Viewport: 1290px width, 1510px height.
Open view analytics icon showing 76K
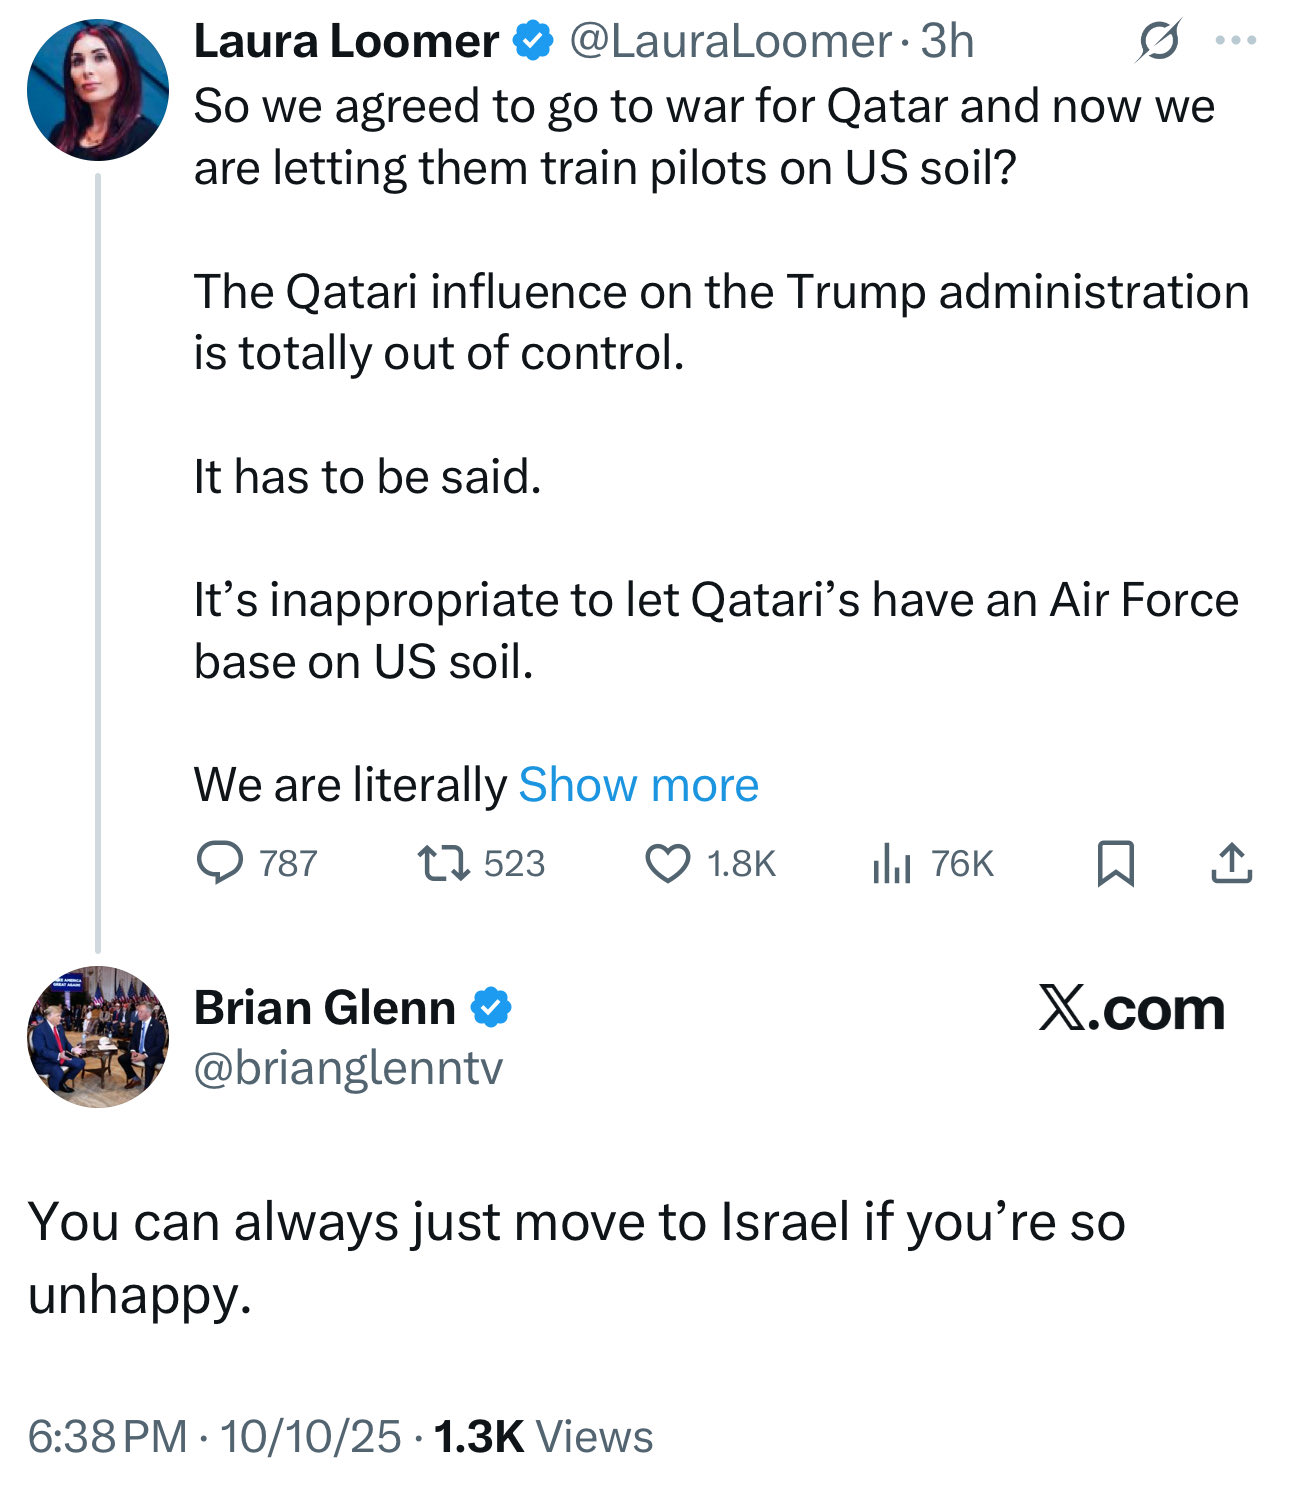tap(892, 863)
